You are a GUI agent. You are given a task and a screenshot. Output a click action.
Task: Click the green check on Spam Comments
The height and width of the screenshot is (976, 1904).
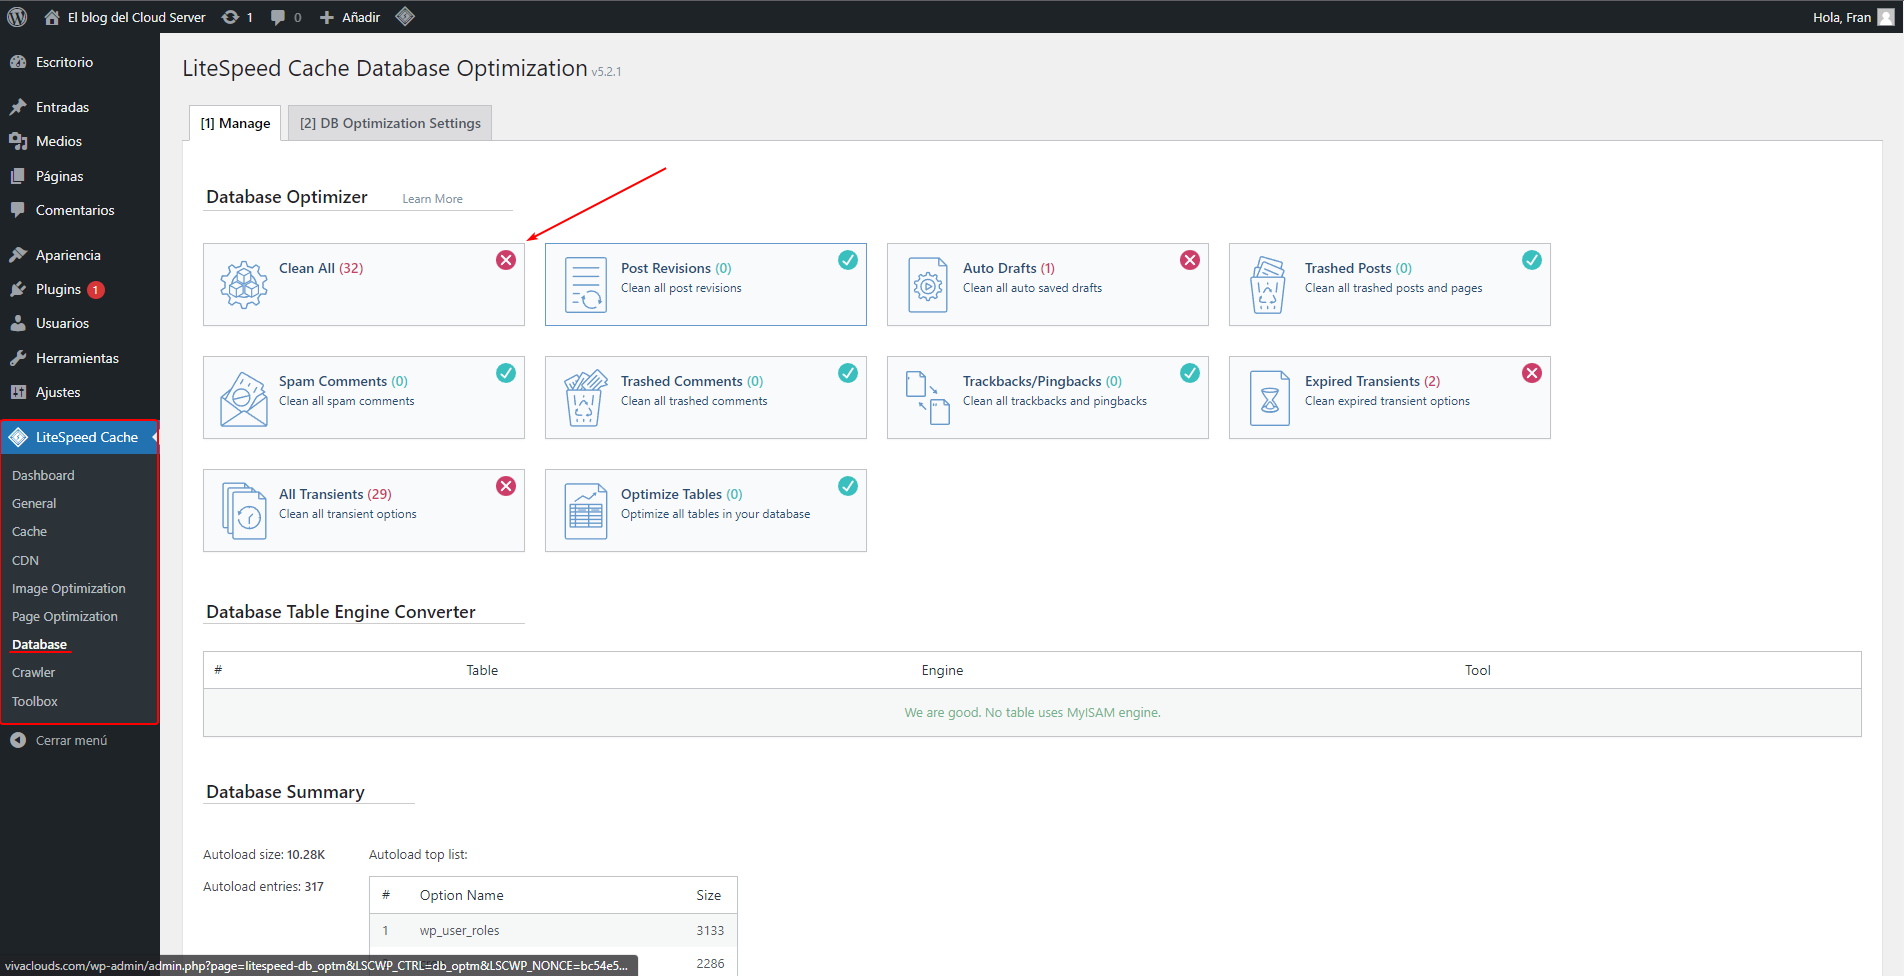click(506, 373)
